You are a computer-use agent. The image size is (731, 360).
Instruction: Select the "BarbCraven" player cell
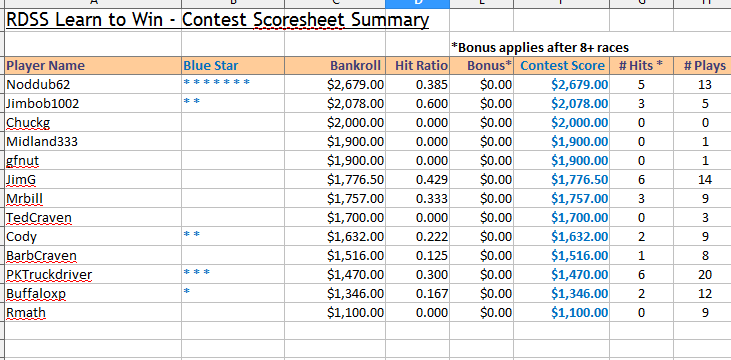pos(93,256)
